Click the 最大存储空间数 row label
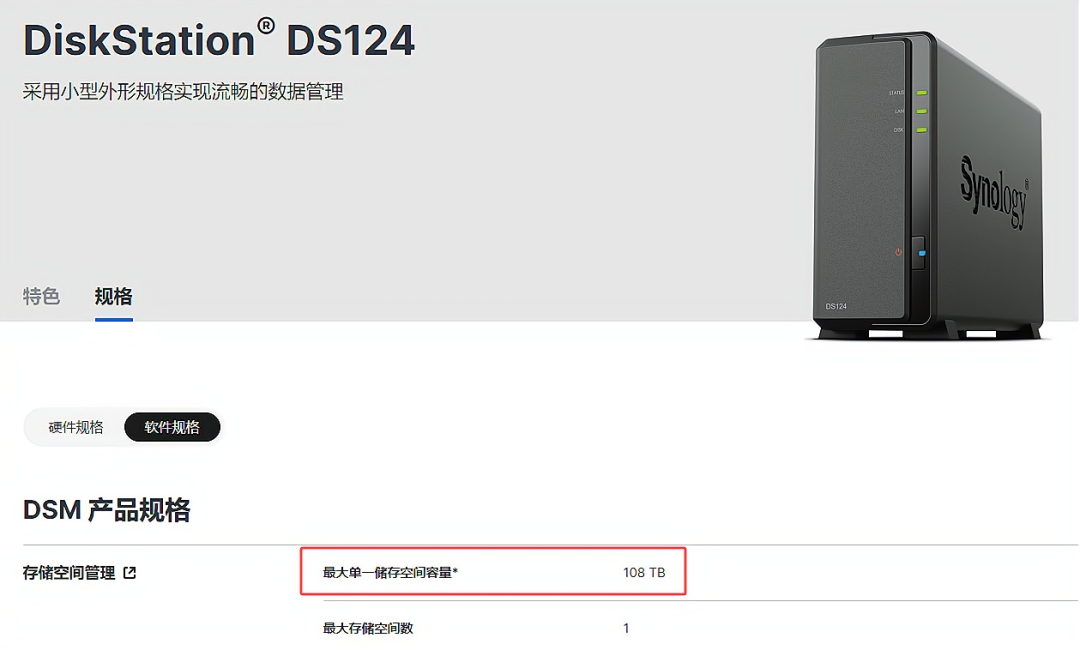Screen dimensions: 1080x650 click(368, 629)
